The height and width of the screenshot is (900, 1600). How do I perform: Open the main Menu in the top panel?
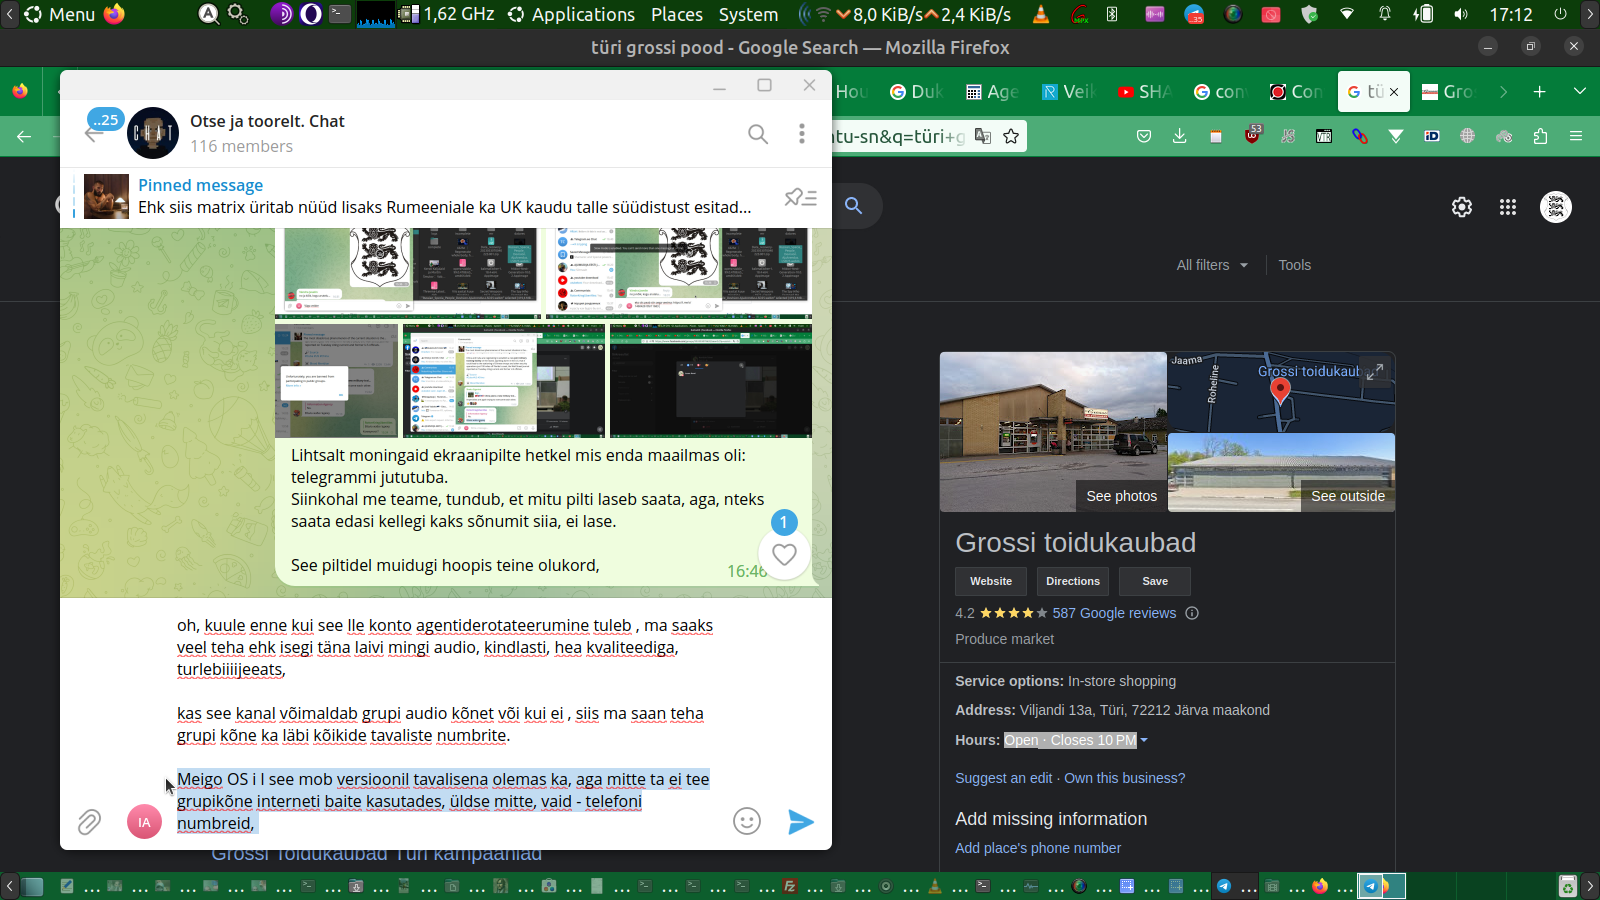(60, 15)
